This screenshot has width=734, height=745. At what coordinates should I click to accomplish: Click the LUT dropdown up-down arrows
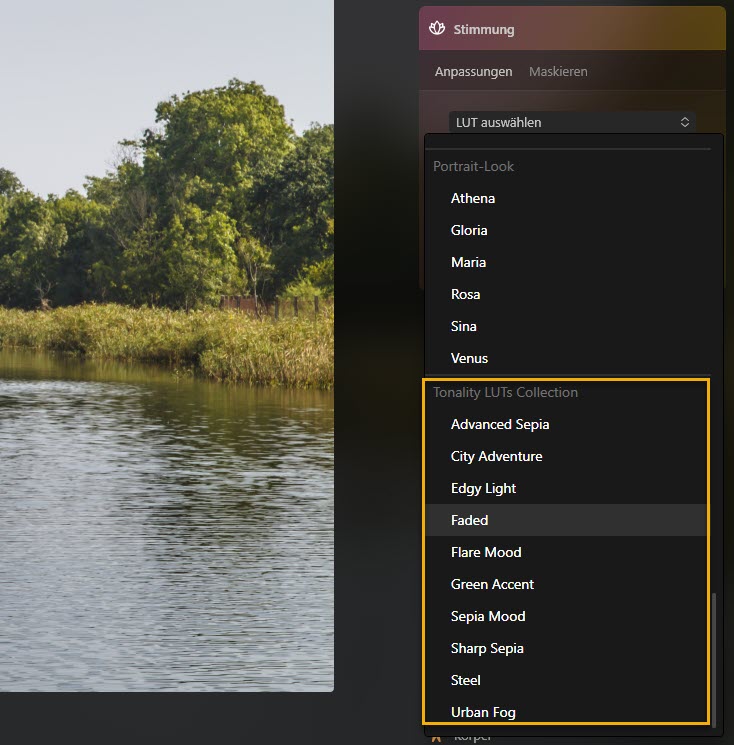click(x=685, y=122)
